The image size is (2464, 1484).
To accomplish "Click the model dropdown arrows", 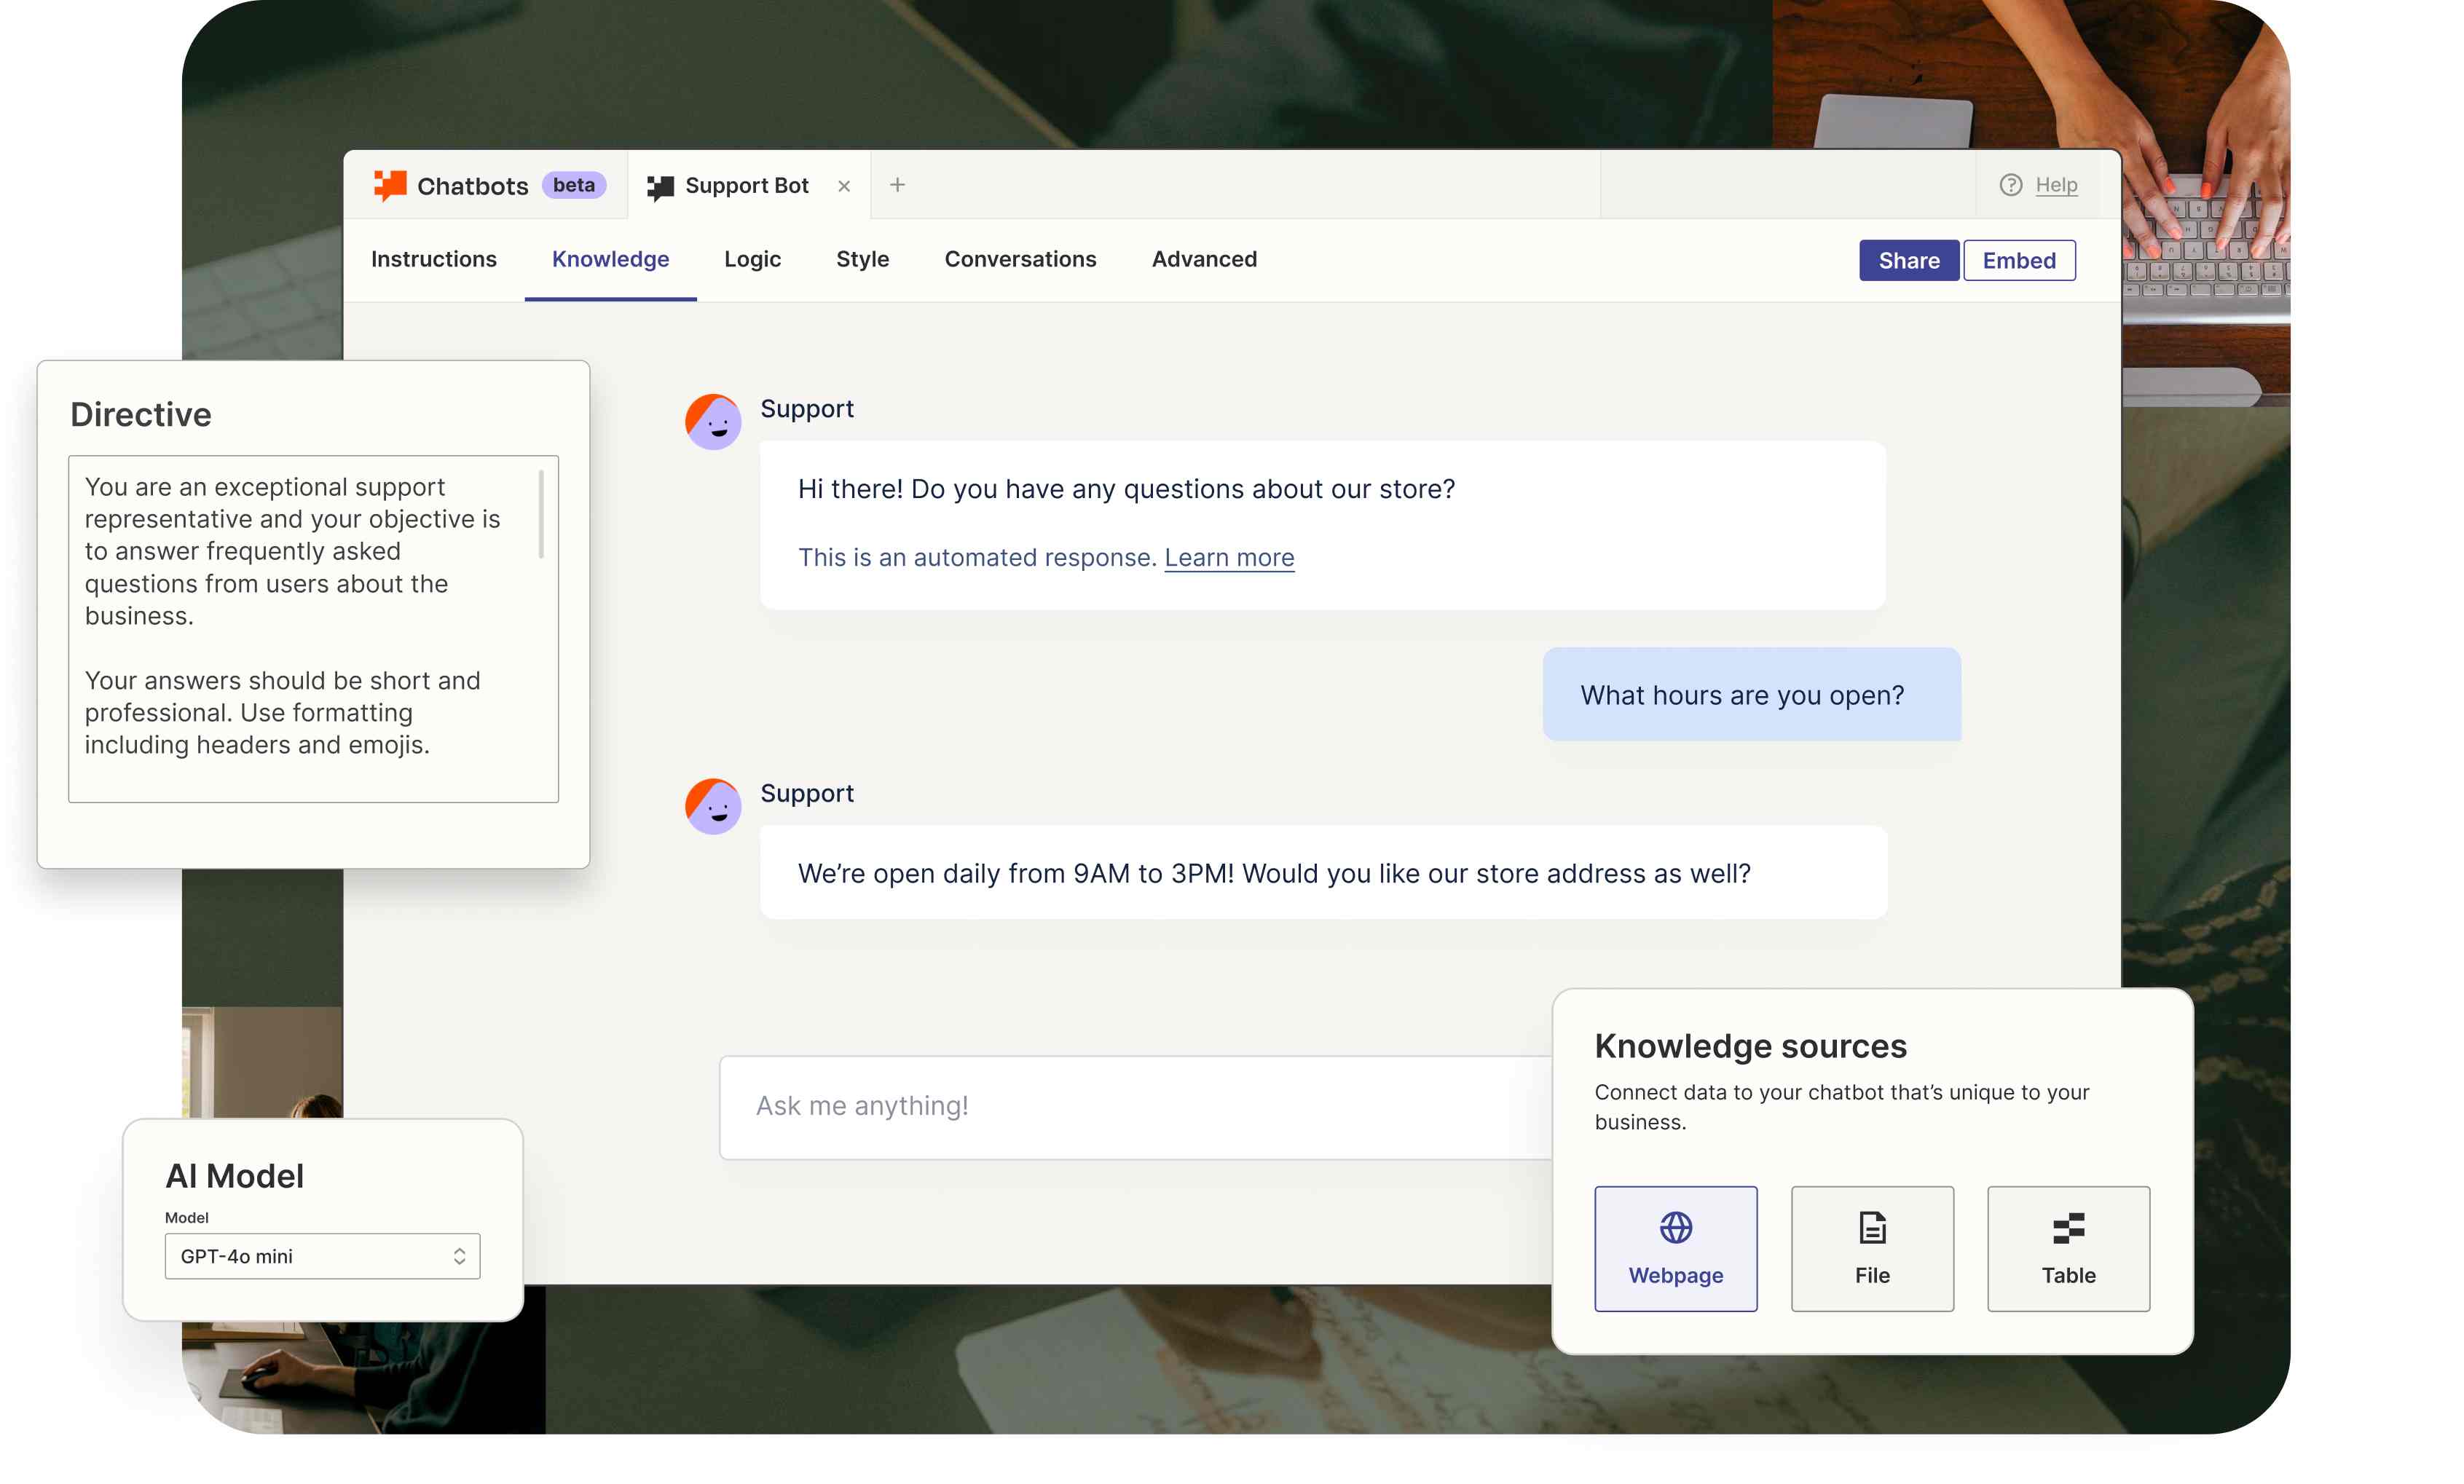I will click(459, 1256).
